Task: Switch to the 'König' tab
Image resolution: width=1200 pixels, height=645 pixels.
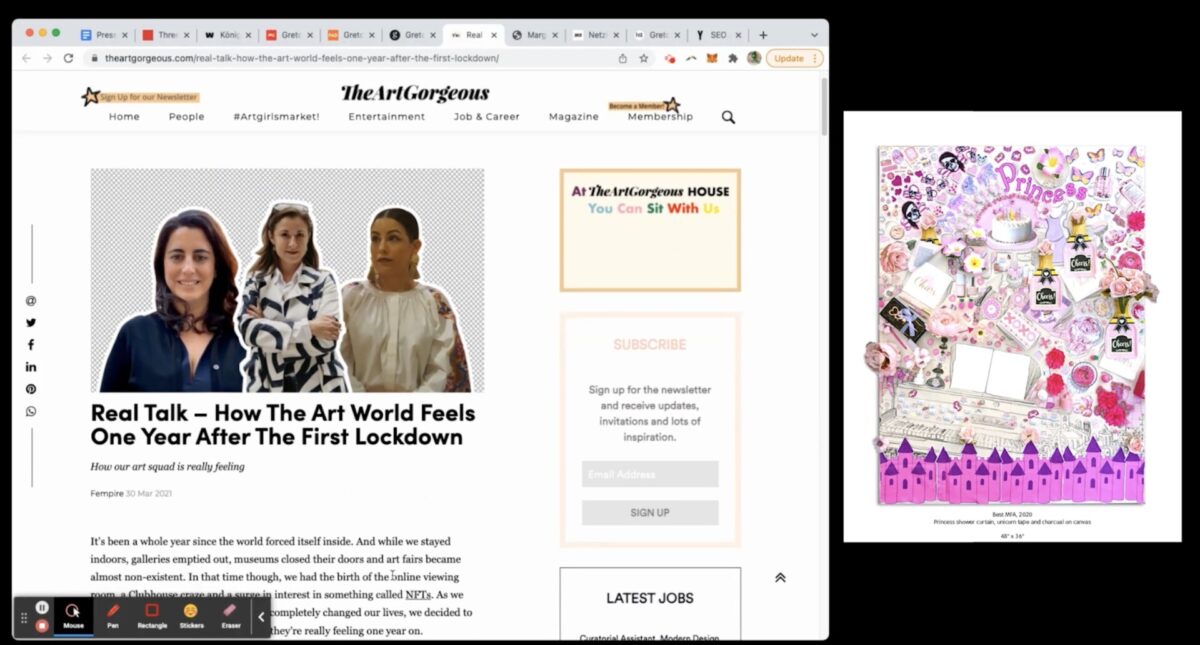Action: 227,35
